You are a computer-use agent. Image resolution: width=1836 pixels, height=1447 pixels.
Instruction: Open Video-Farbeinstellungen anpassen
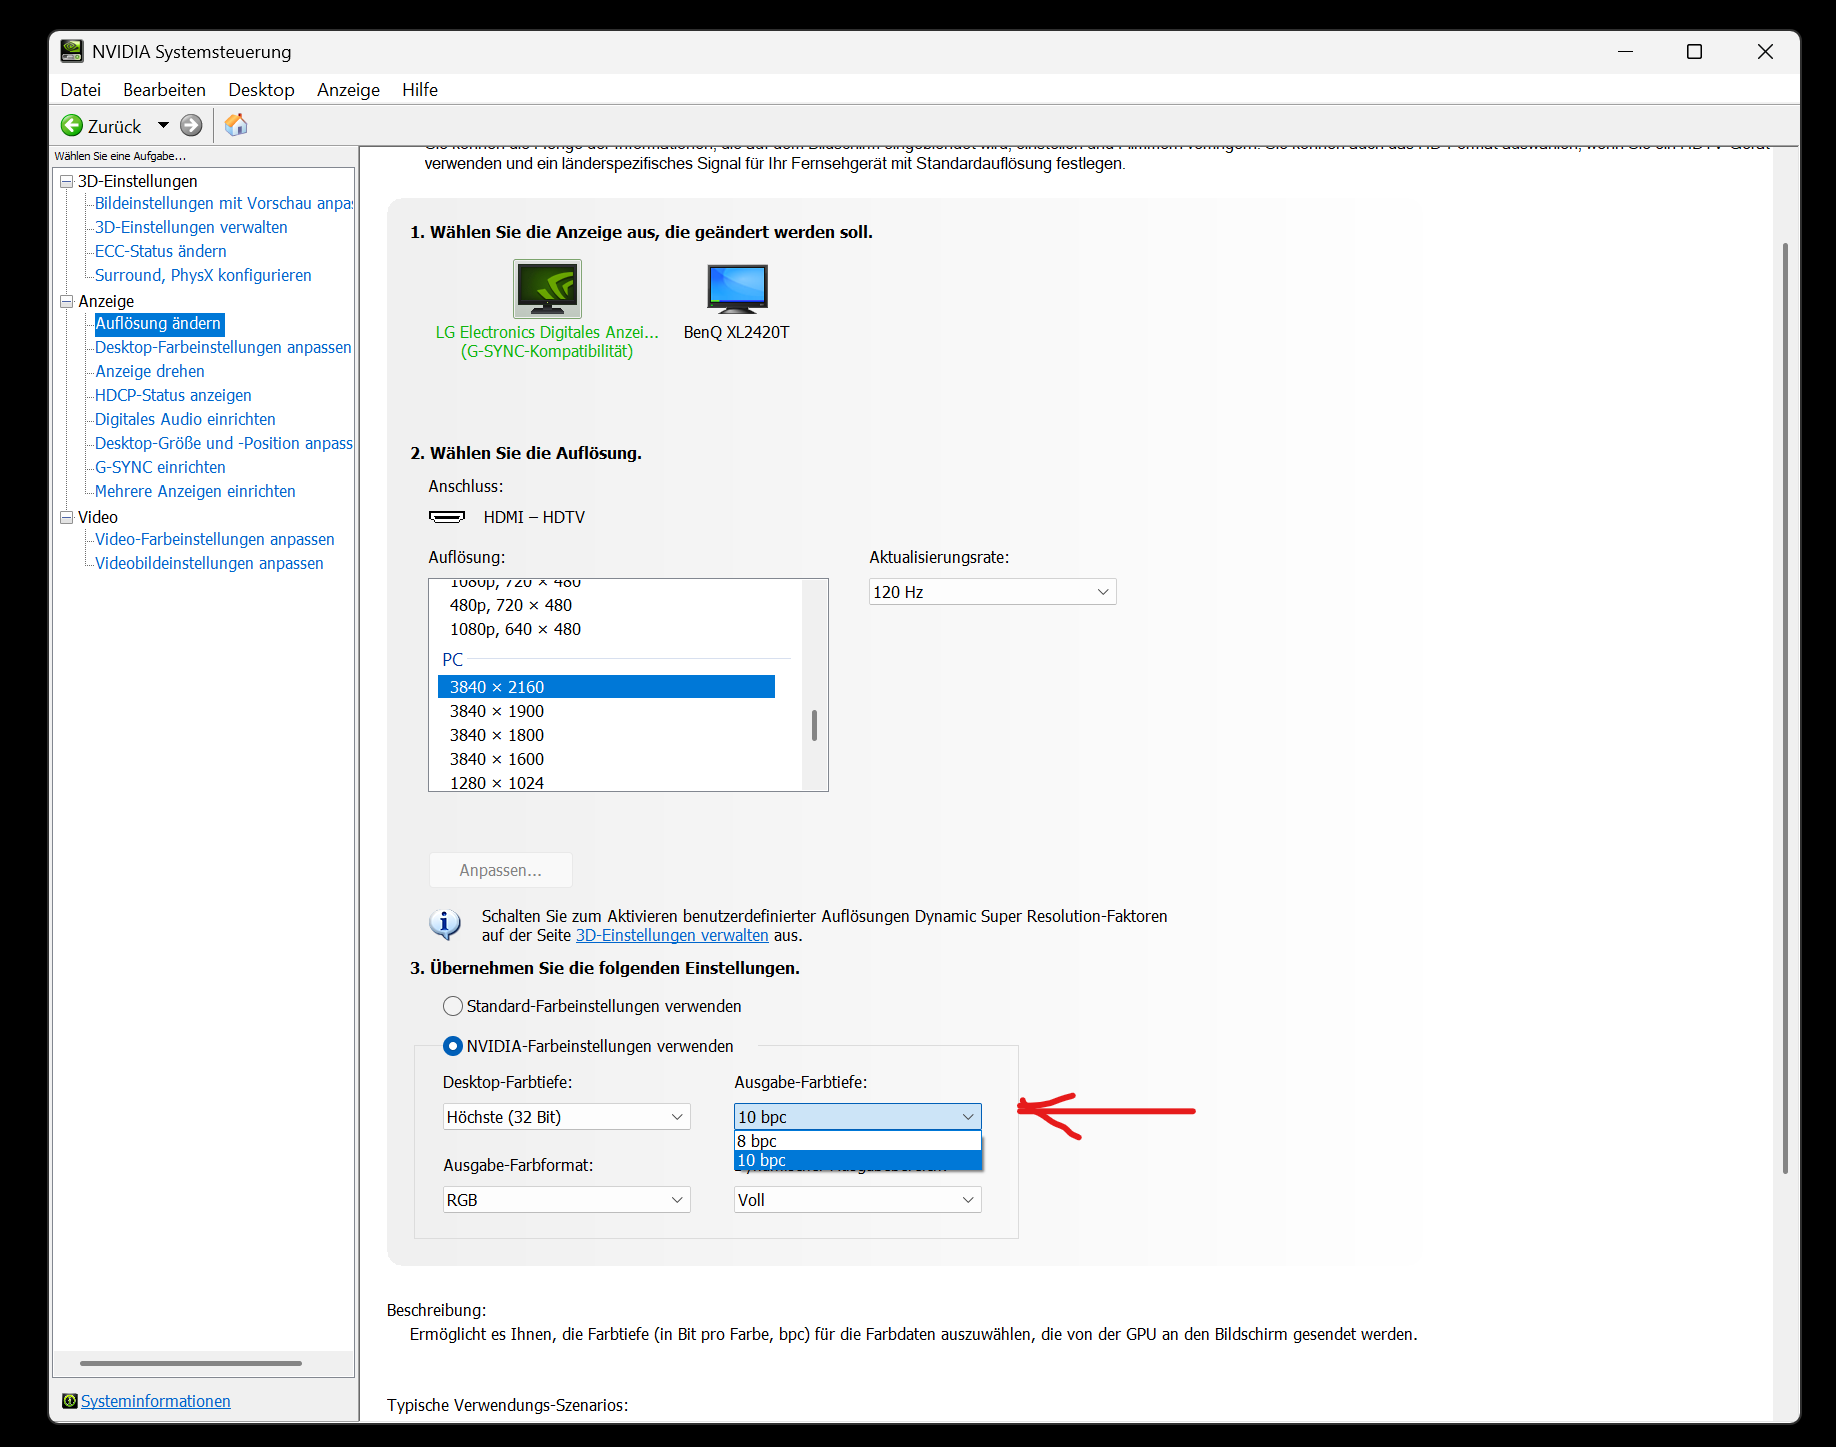[215, 539]
